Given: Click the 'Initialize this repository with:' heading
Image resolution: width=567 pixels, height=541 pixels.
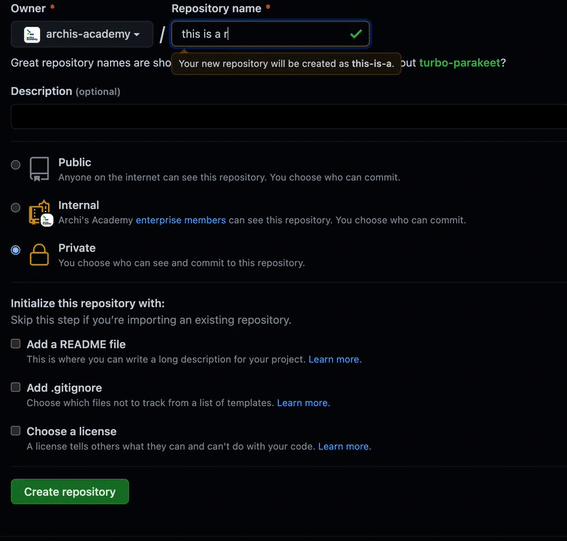Looking at the screenshot, I should pyautogui.click(x=88, y=303).
